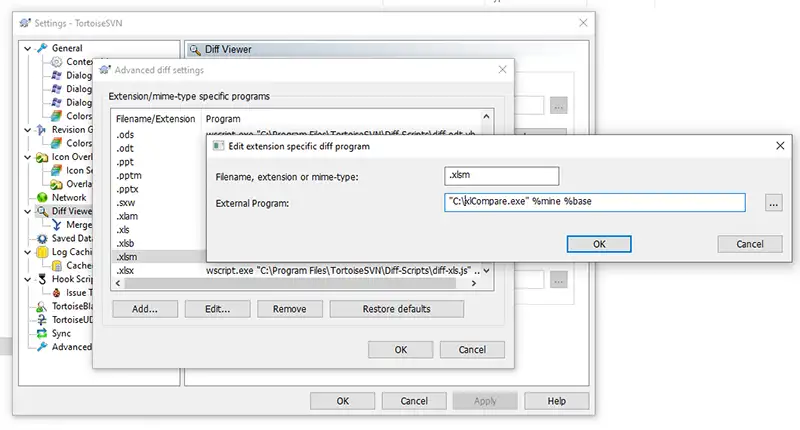Collapse the Log Caching tree node
Screen dimensions: 800x430
click(28, 252)
